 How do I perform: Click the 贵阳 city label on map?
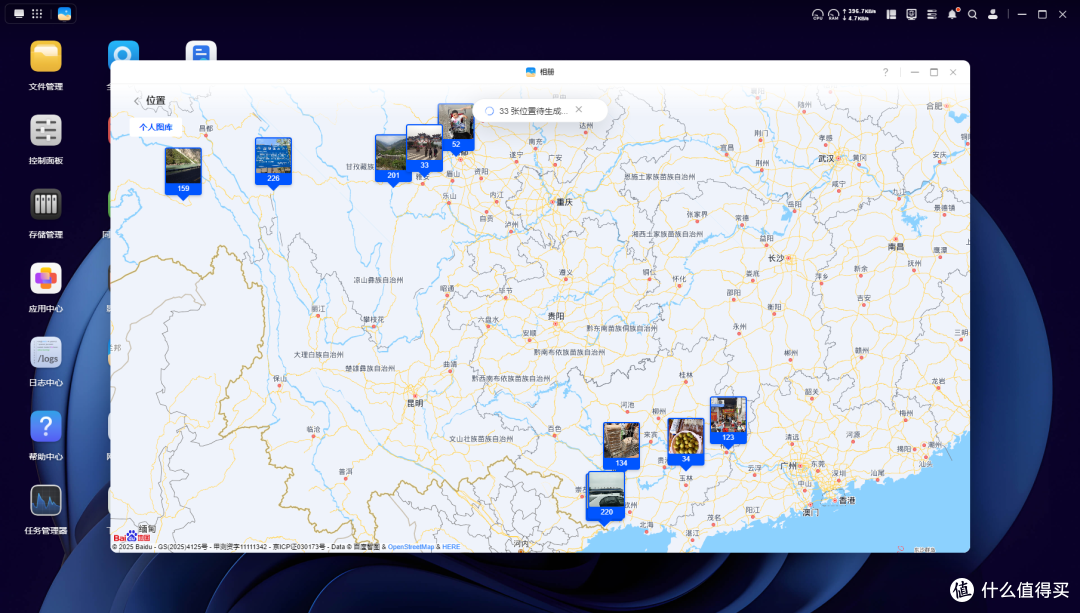[556, 315]
